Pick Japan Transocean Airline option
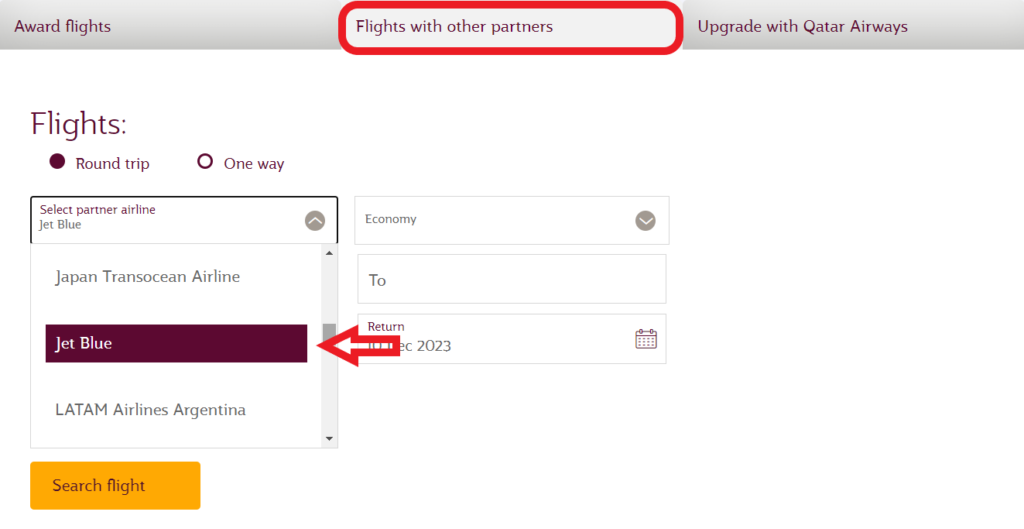Screen dimensions: 1024x529 (148, 276)
